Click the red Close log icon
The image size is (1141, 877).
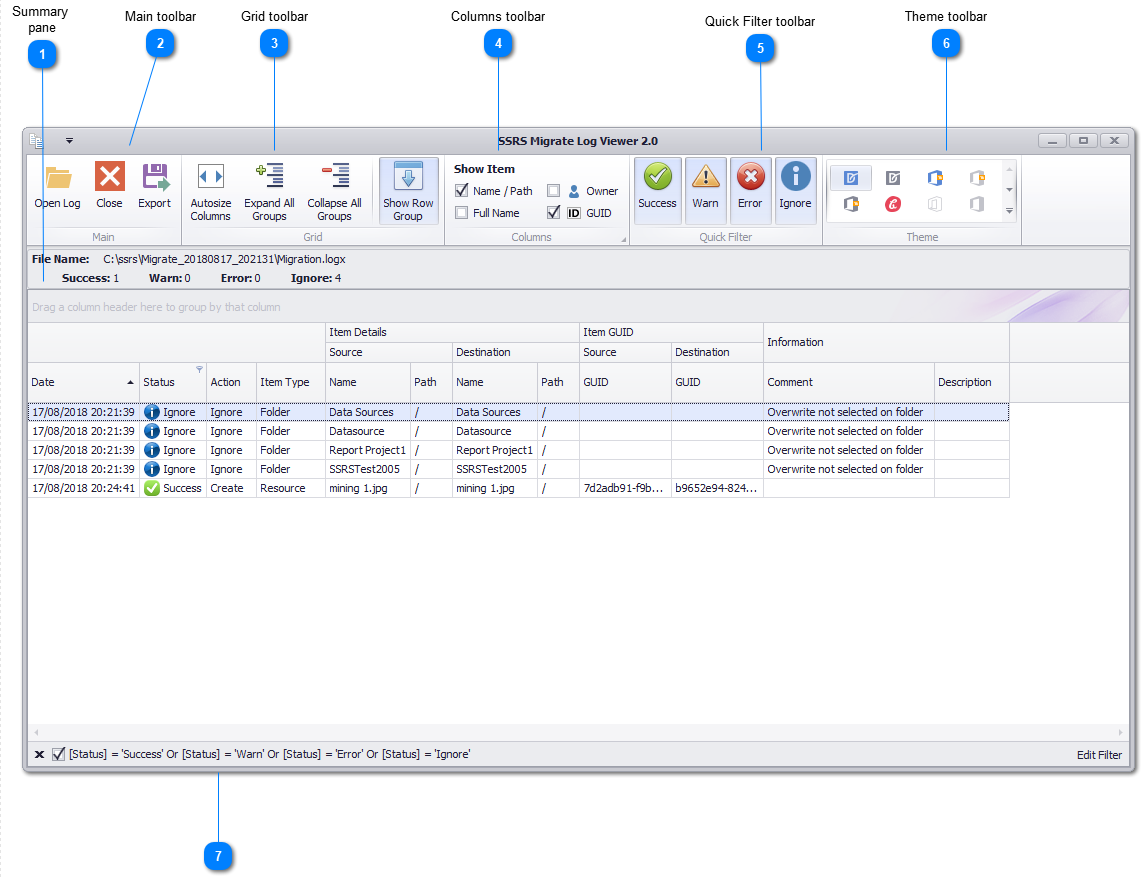[109, 177]
